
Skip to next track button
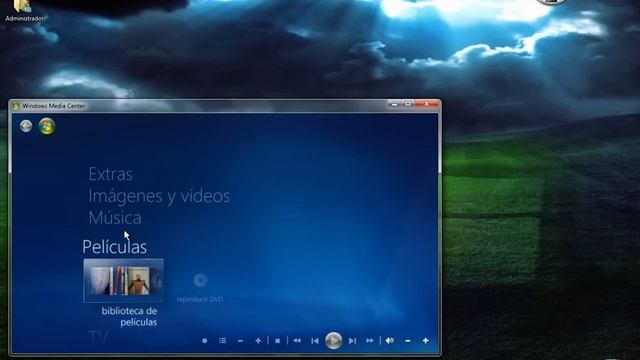352,340
